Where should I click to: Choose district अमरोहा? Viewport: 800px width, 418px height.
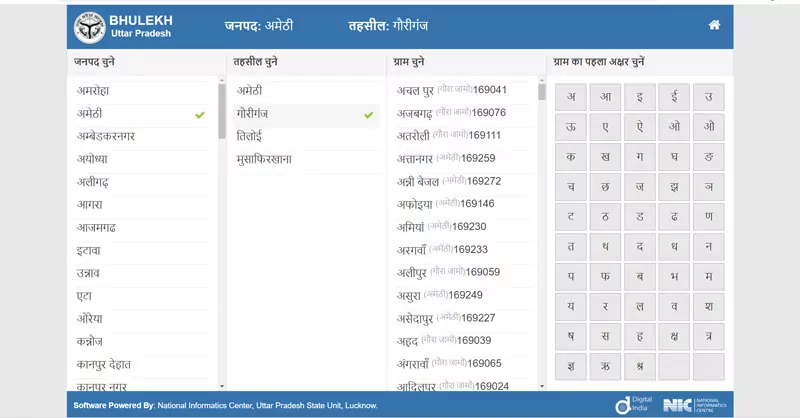[142, 91]
